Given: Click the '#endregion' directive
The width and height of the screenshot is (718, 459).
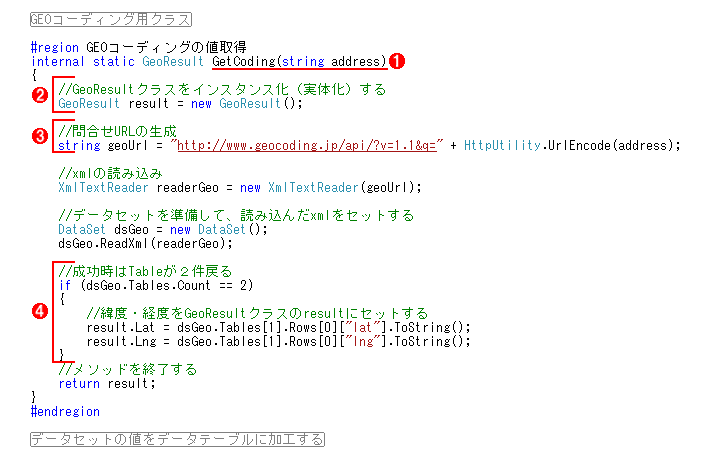Looking at the screenshot, I should pos(65,411).
